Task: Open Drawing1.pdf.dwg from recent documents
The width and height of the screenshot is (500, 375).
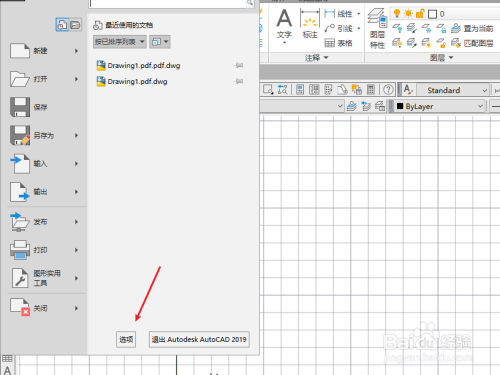Action: pyautogui.click(x=132, y=81)
